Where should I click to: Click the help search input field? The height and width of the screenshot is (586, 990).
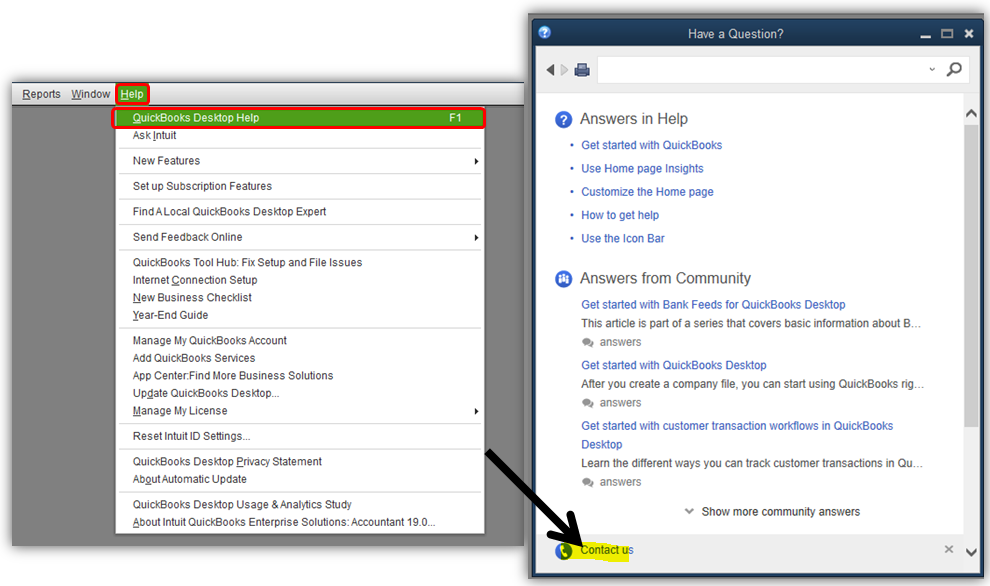pyautogui.click(x=762, y=69)
